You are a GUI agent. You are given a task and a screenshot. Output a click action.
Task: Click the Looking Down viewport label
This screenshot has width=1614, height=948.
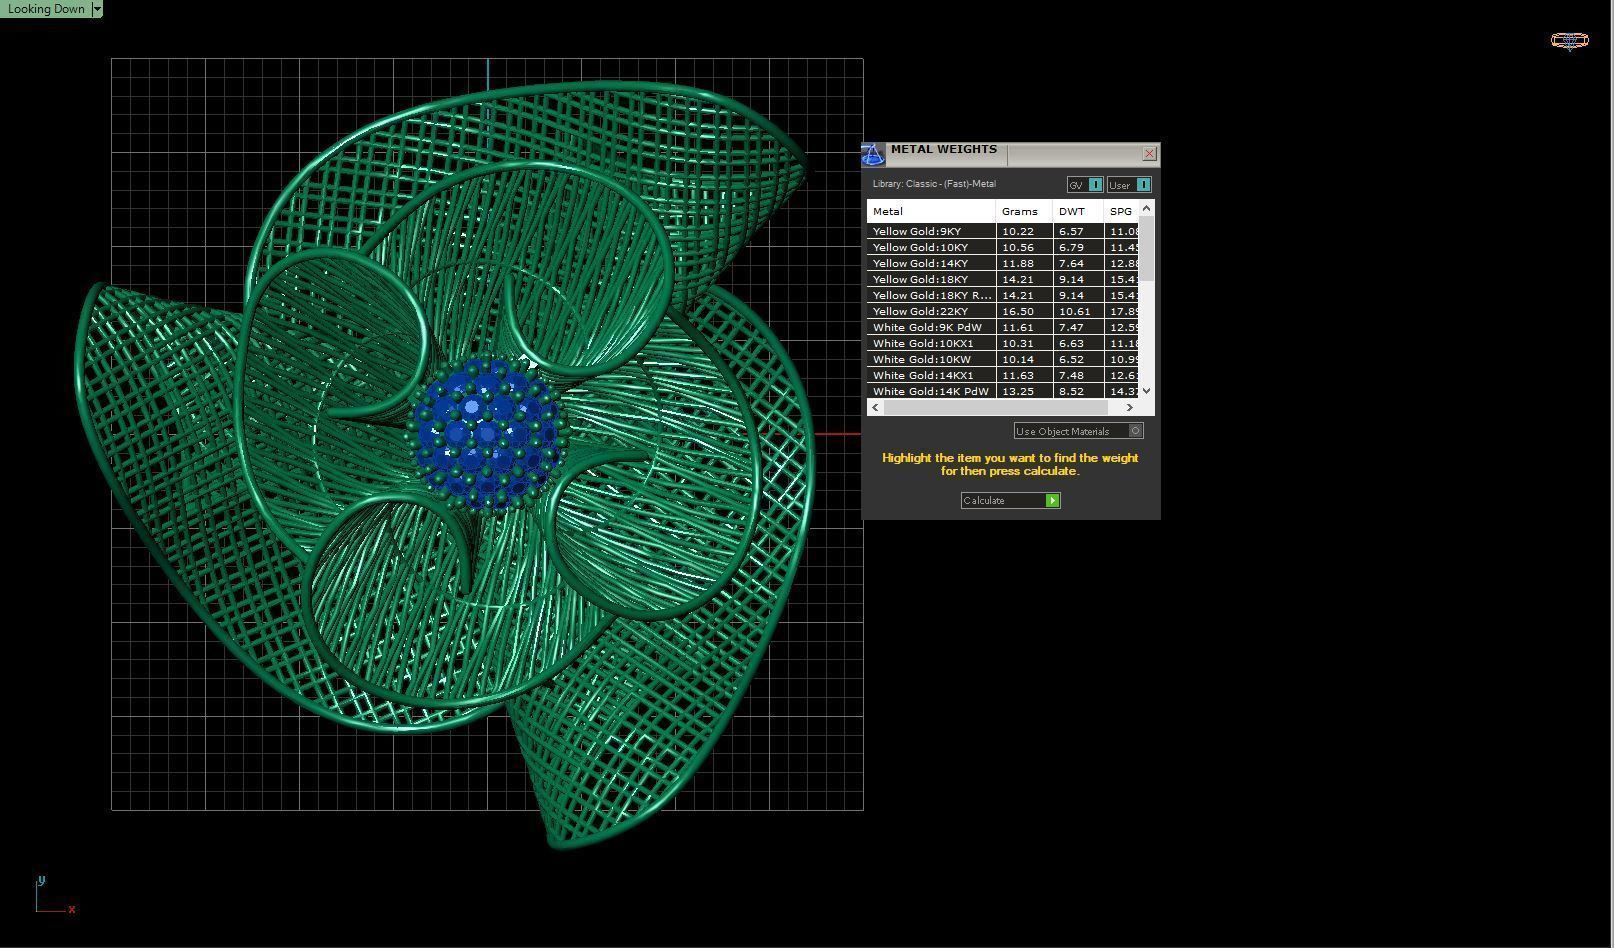coord(46,9)
